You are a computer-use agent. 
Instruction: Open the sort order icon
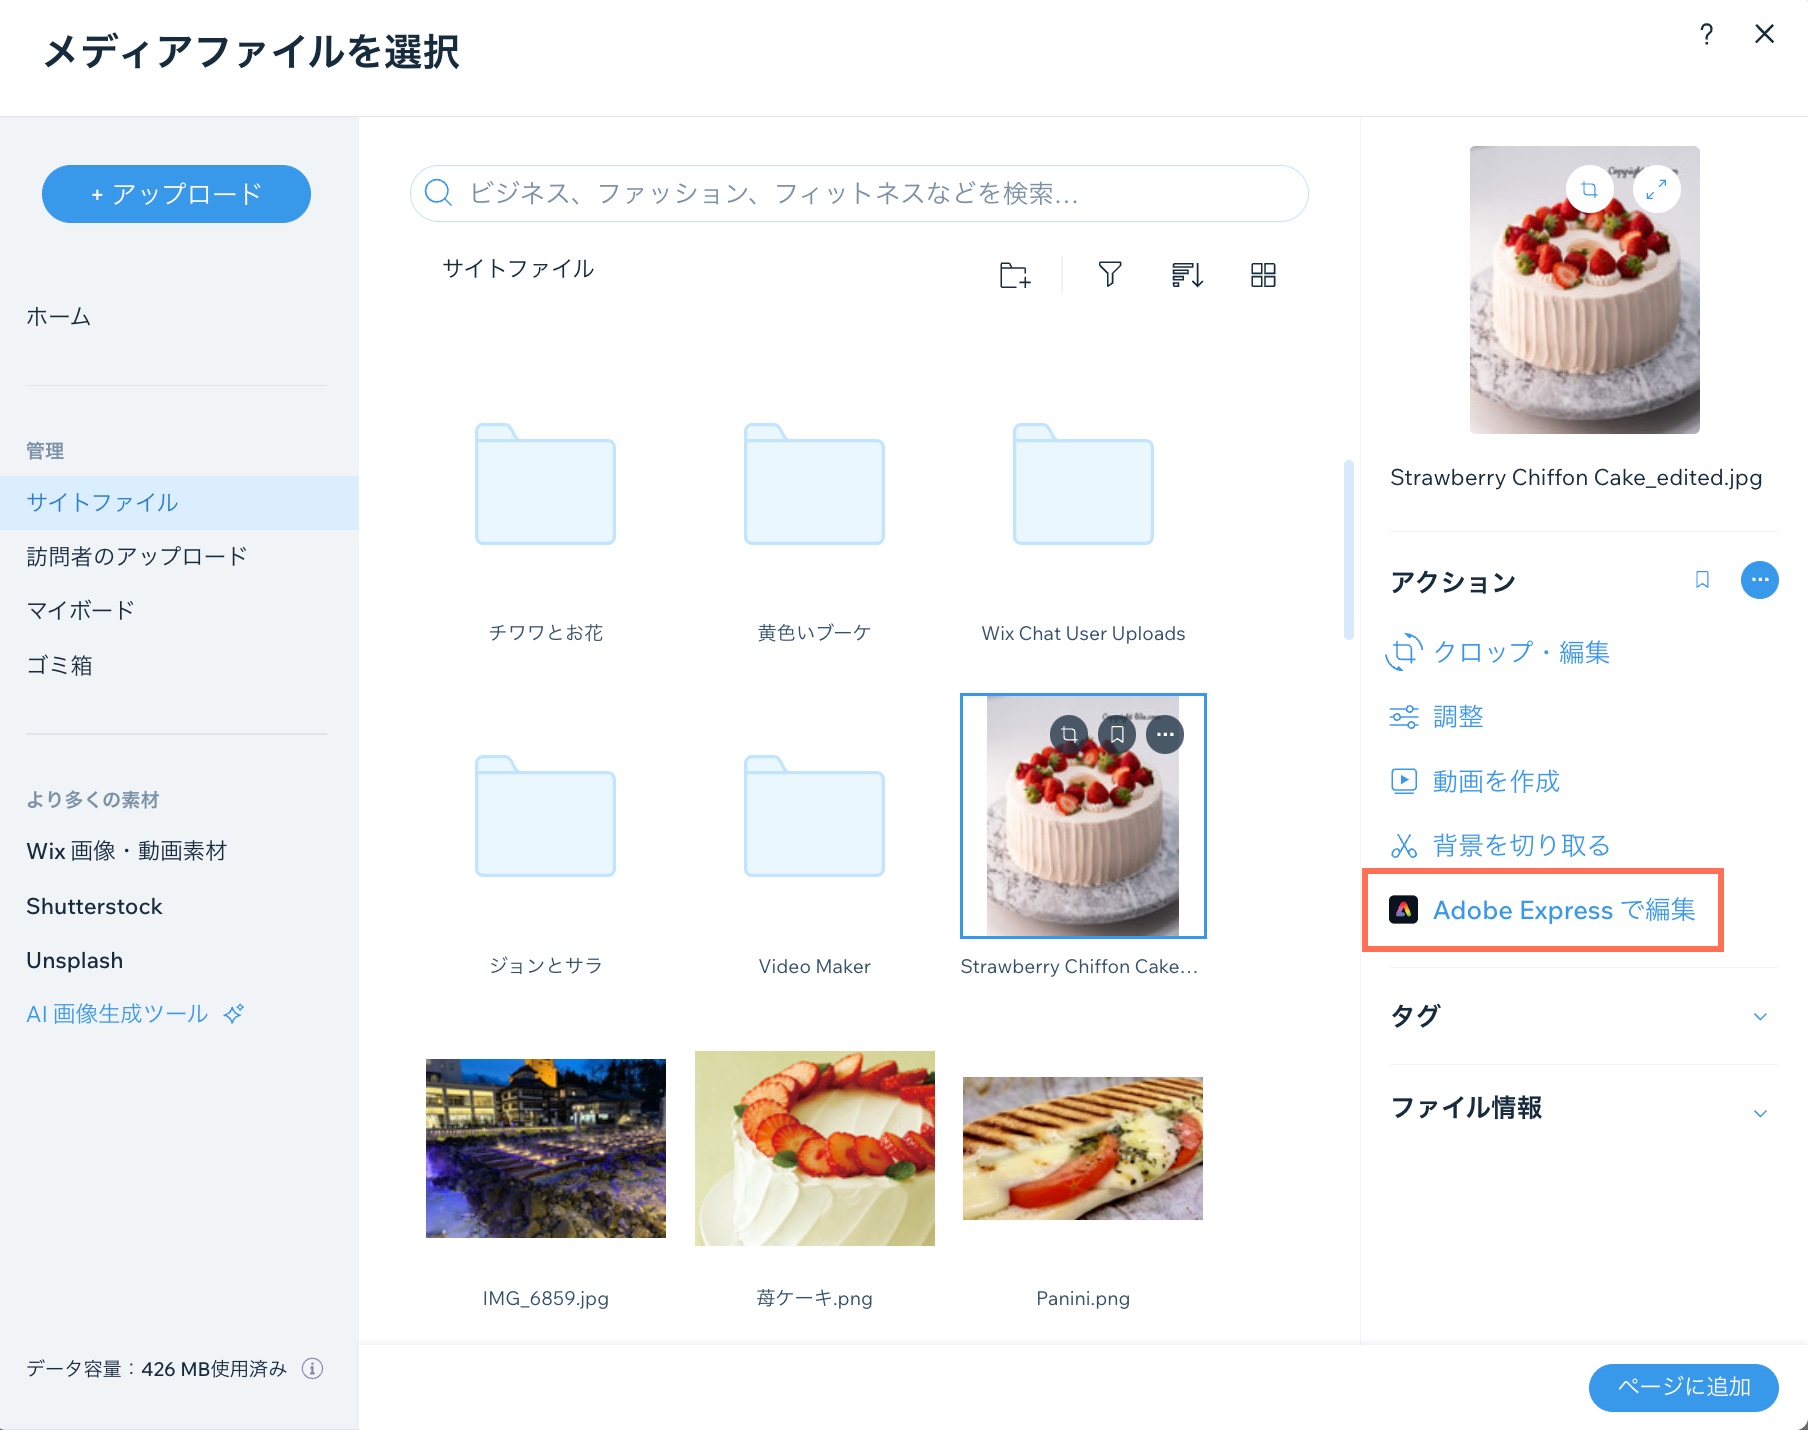(1187, 274)
